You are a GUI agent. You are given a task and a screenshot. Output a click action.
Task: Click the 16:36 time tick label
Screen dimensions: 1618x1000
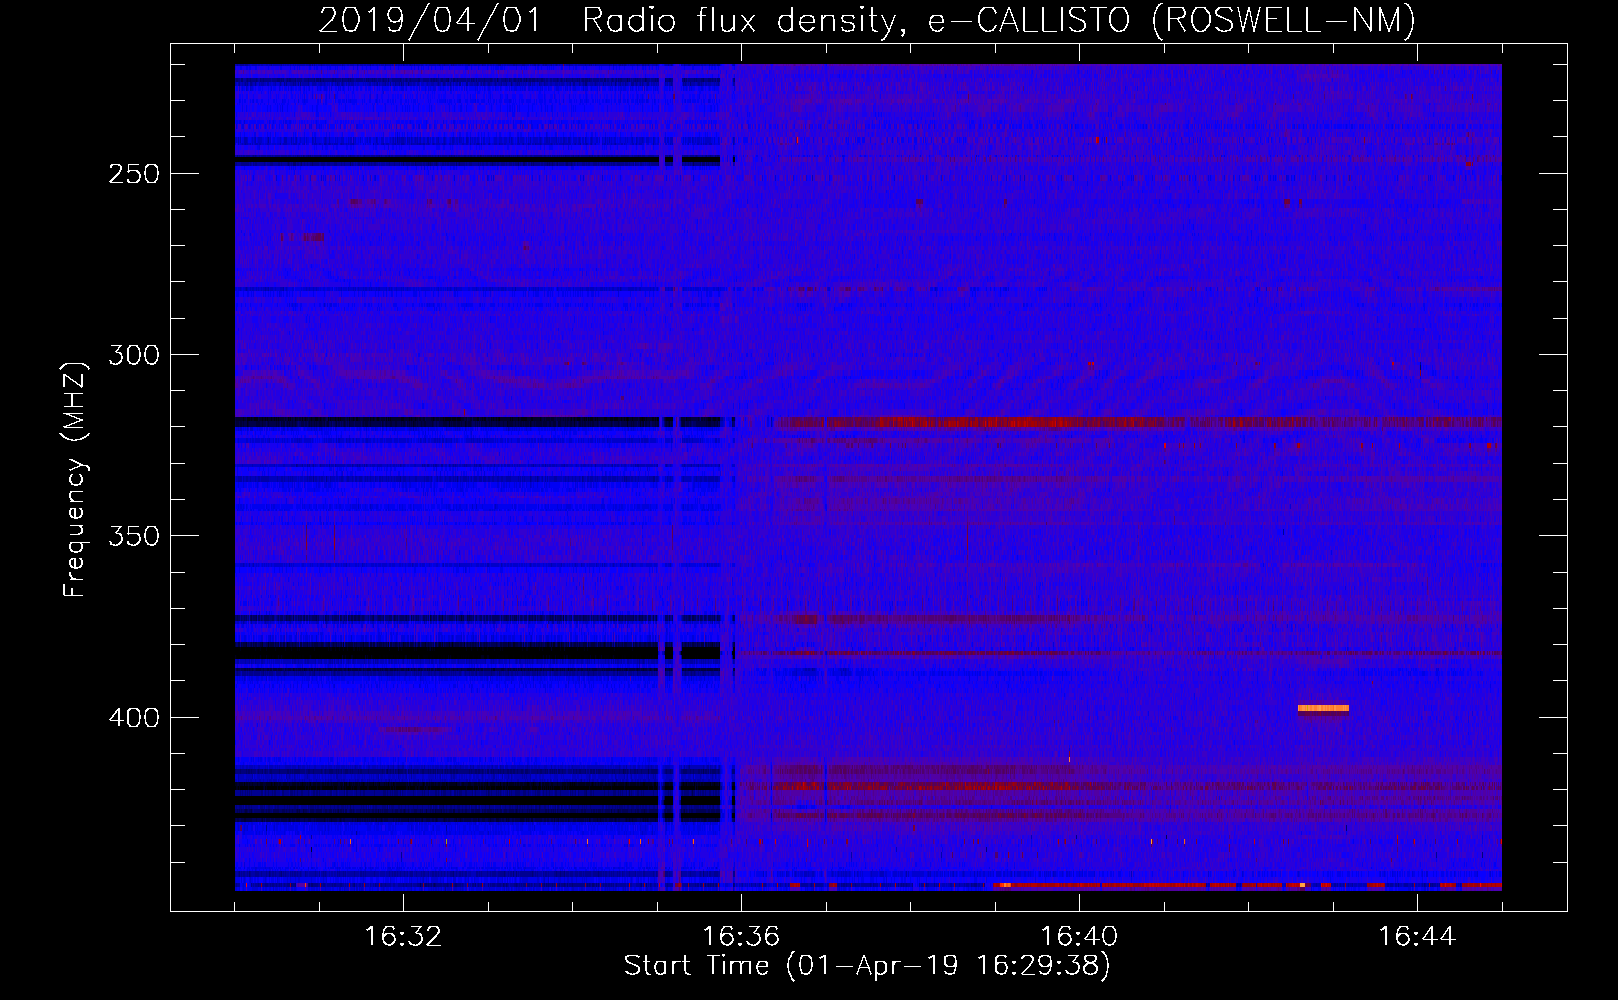point(741,937)
